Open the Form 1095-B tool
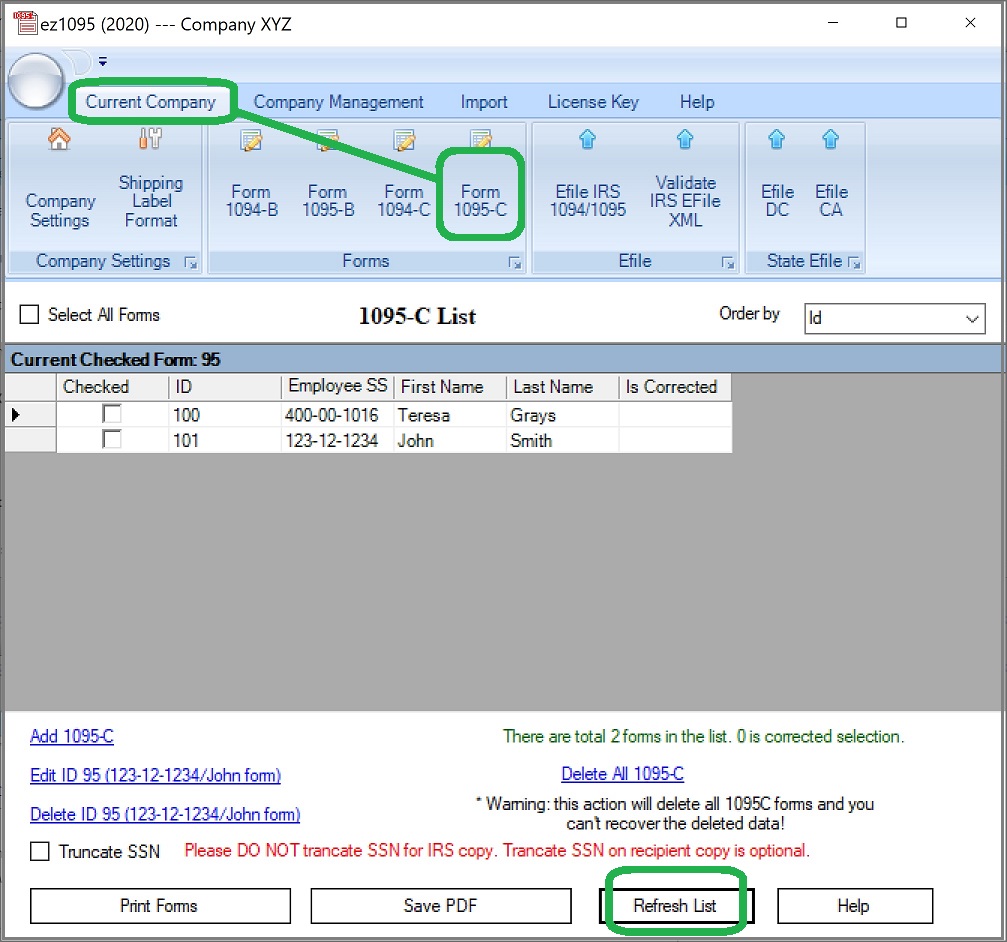The width and height of the screenshot is (1007, 942). pyautogui.click(x=328, y=192)
